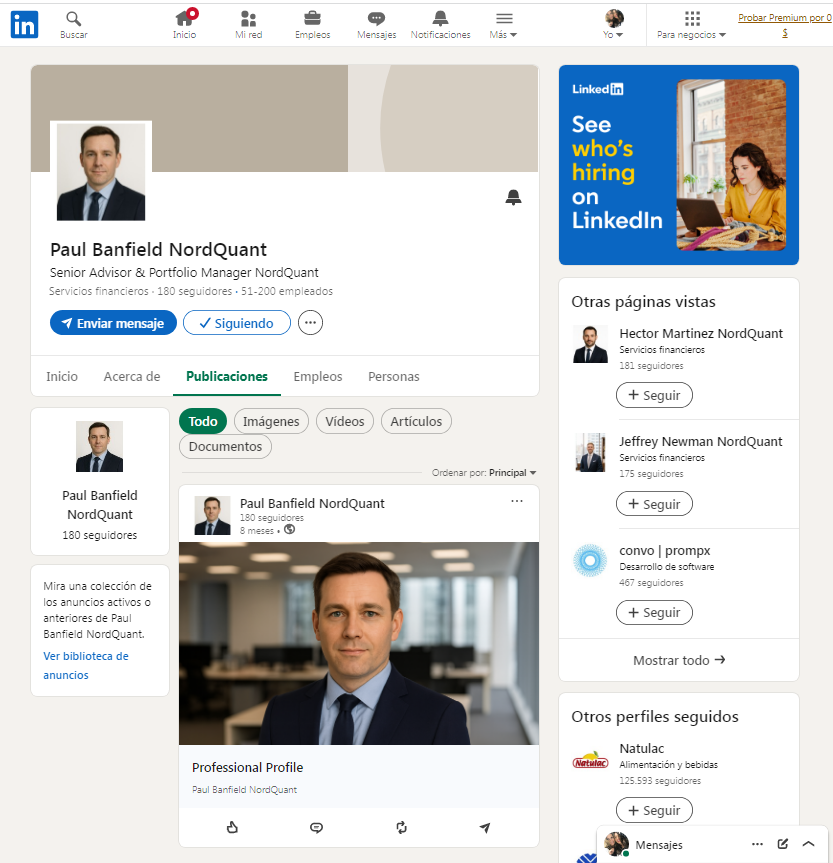Open convo | prompx page name

[665, 550]
